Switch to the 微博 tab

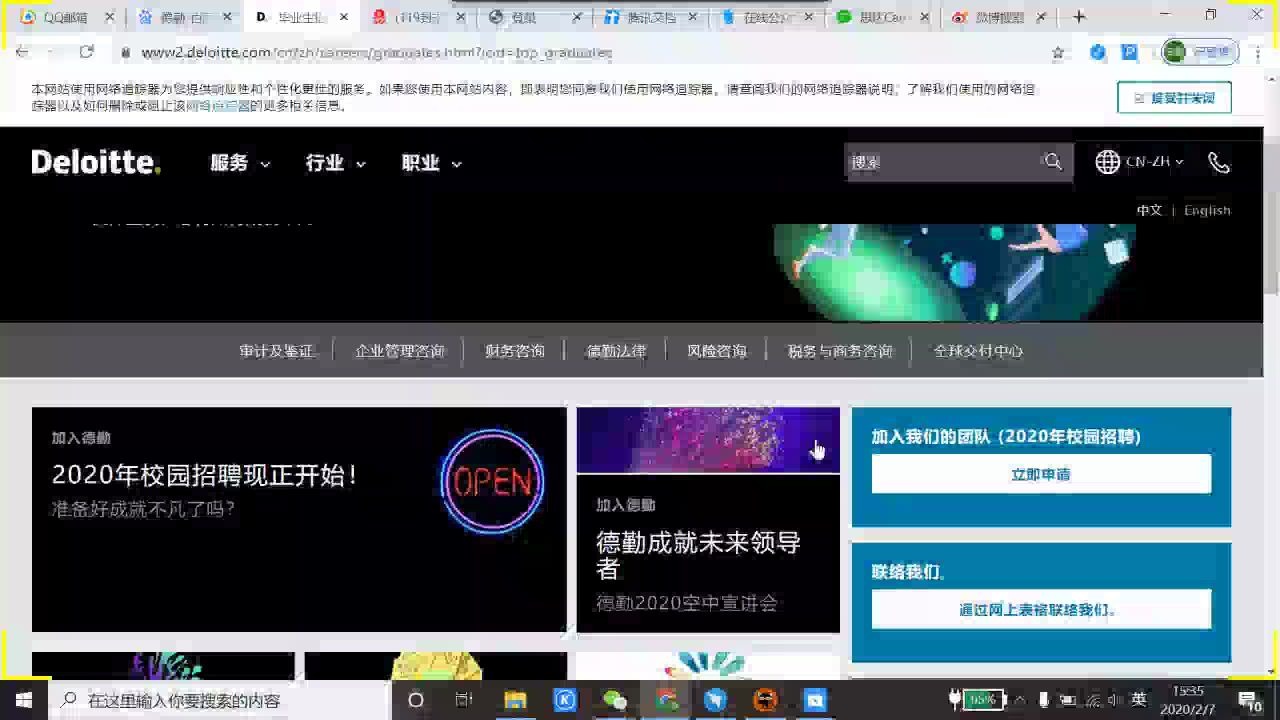(1000, 17)
